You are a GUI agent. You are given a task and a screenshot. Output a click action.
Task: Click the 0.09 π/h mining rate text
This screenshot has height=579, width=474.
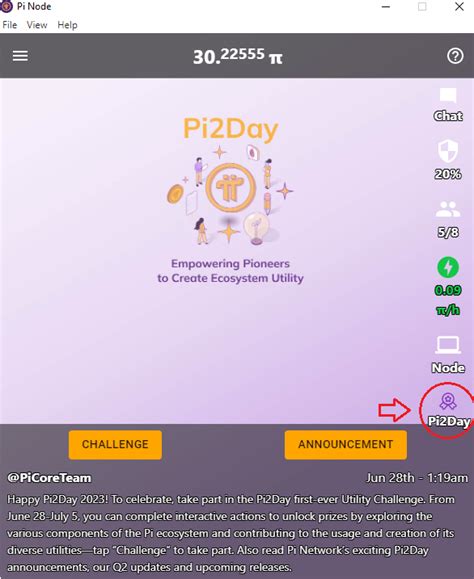[x=448, y=300]
